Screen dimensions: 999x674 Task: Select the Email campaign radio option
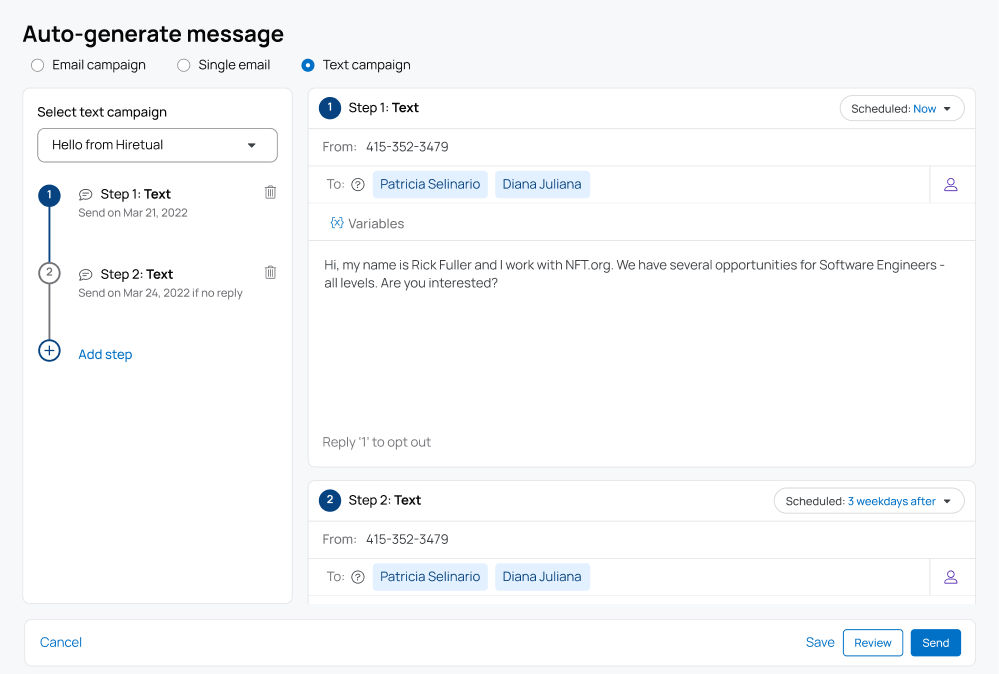38,65
